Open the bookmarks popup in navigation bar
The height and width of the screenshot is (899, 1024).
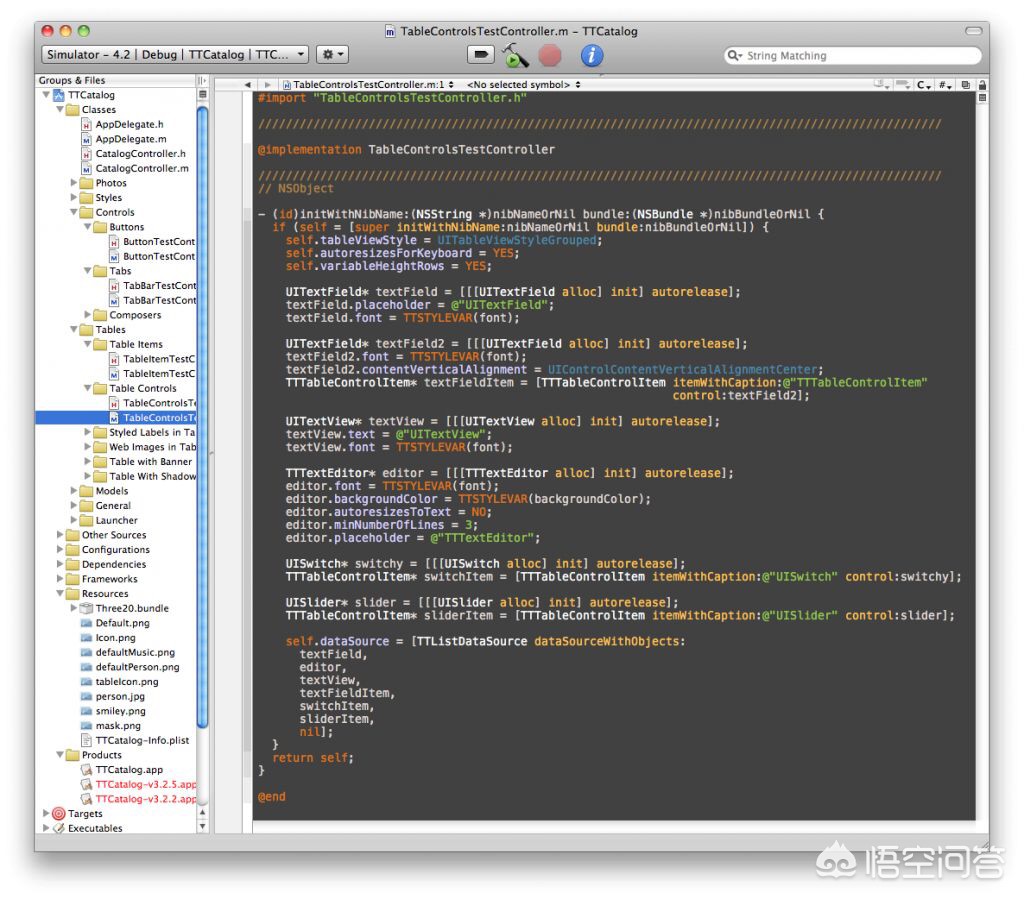882,85
